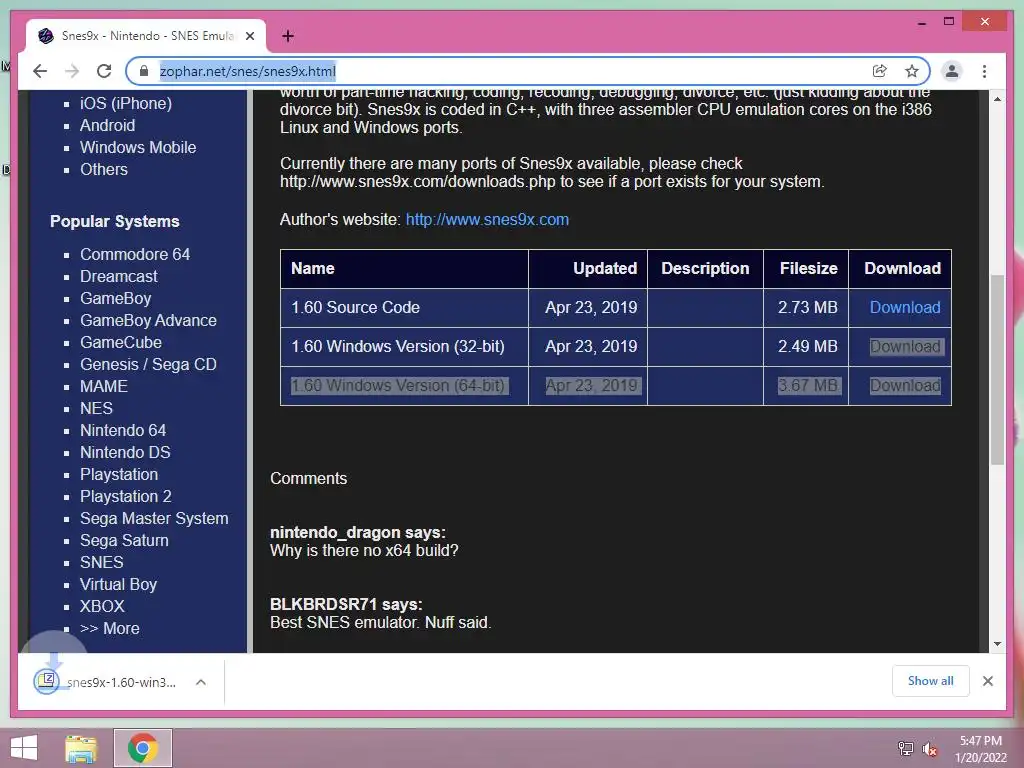Open the taskbar clock and date
The width and height of the screenshot is (1024, 768).
[981, 749]
